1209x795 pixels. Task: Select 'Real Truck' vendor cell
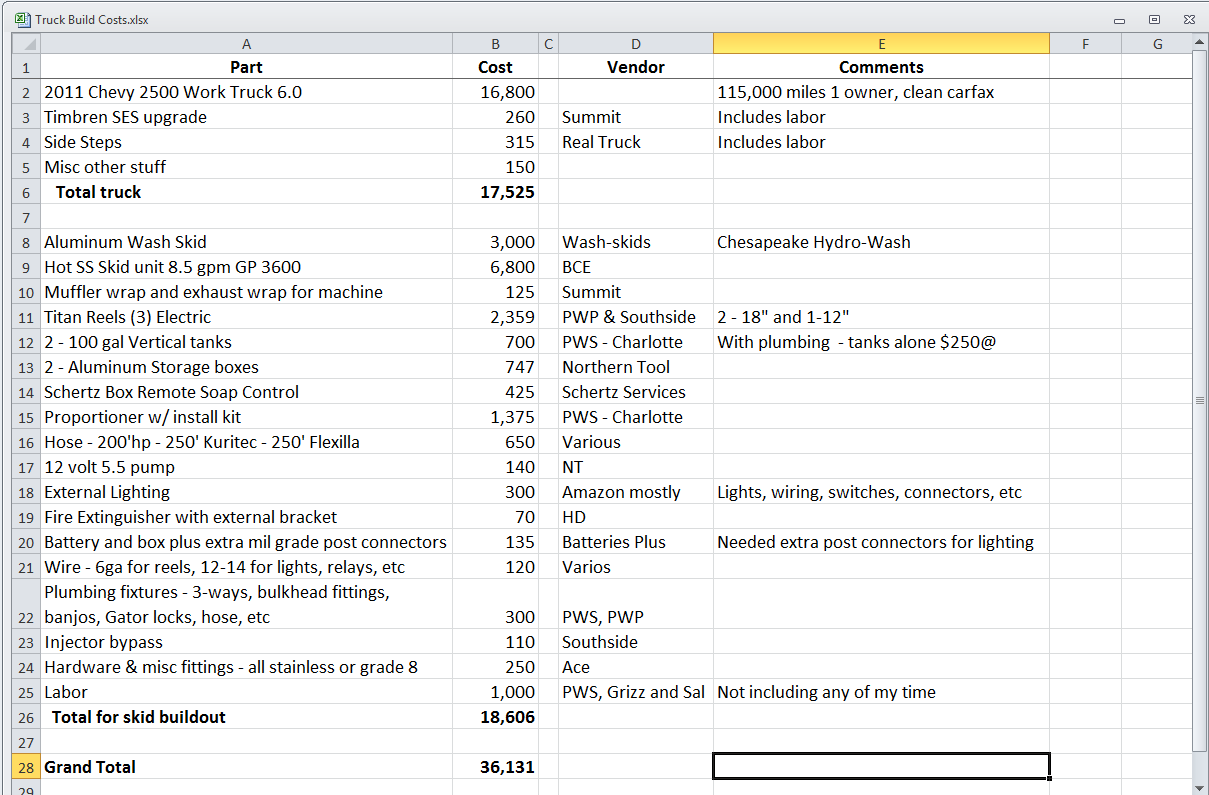click(636, 142)
